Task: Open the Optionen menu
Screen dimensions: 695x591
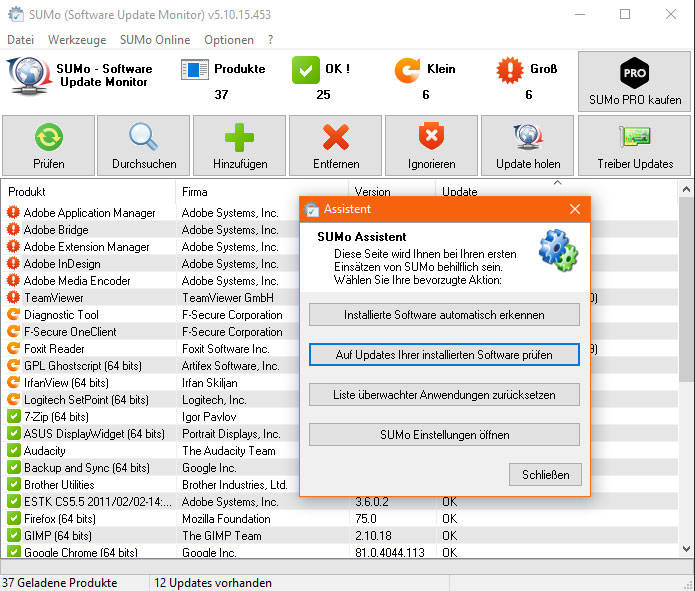Action: pyautogui.click(x=229, y=40)
